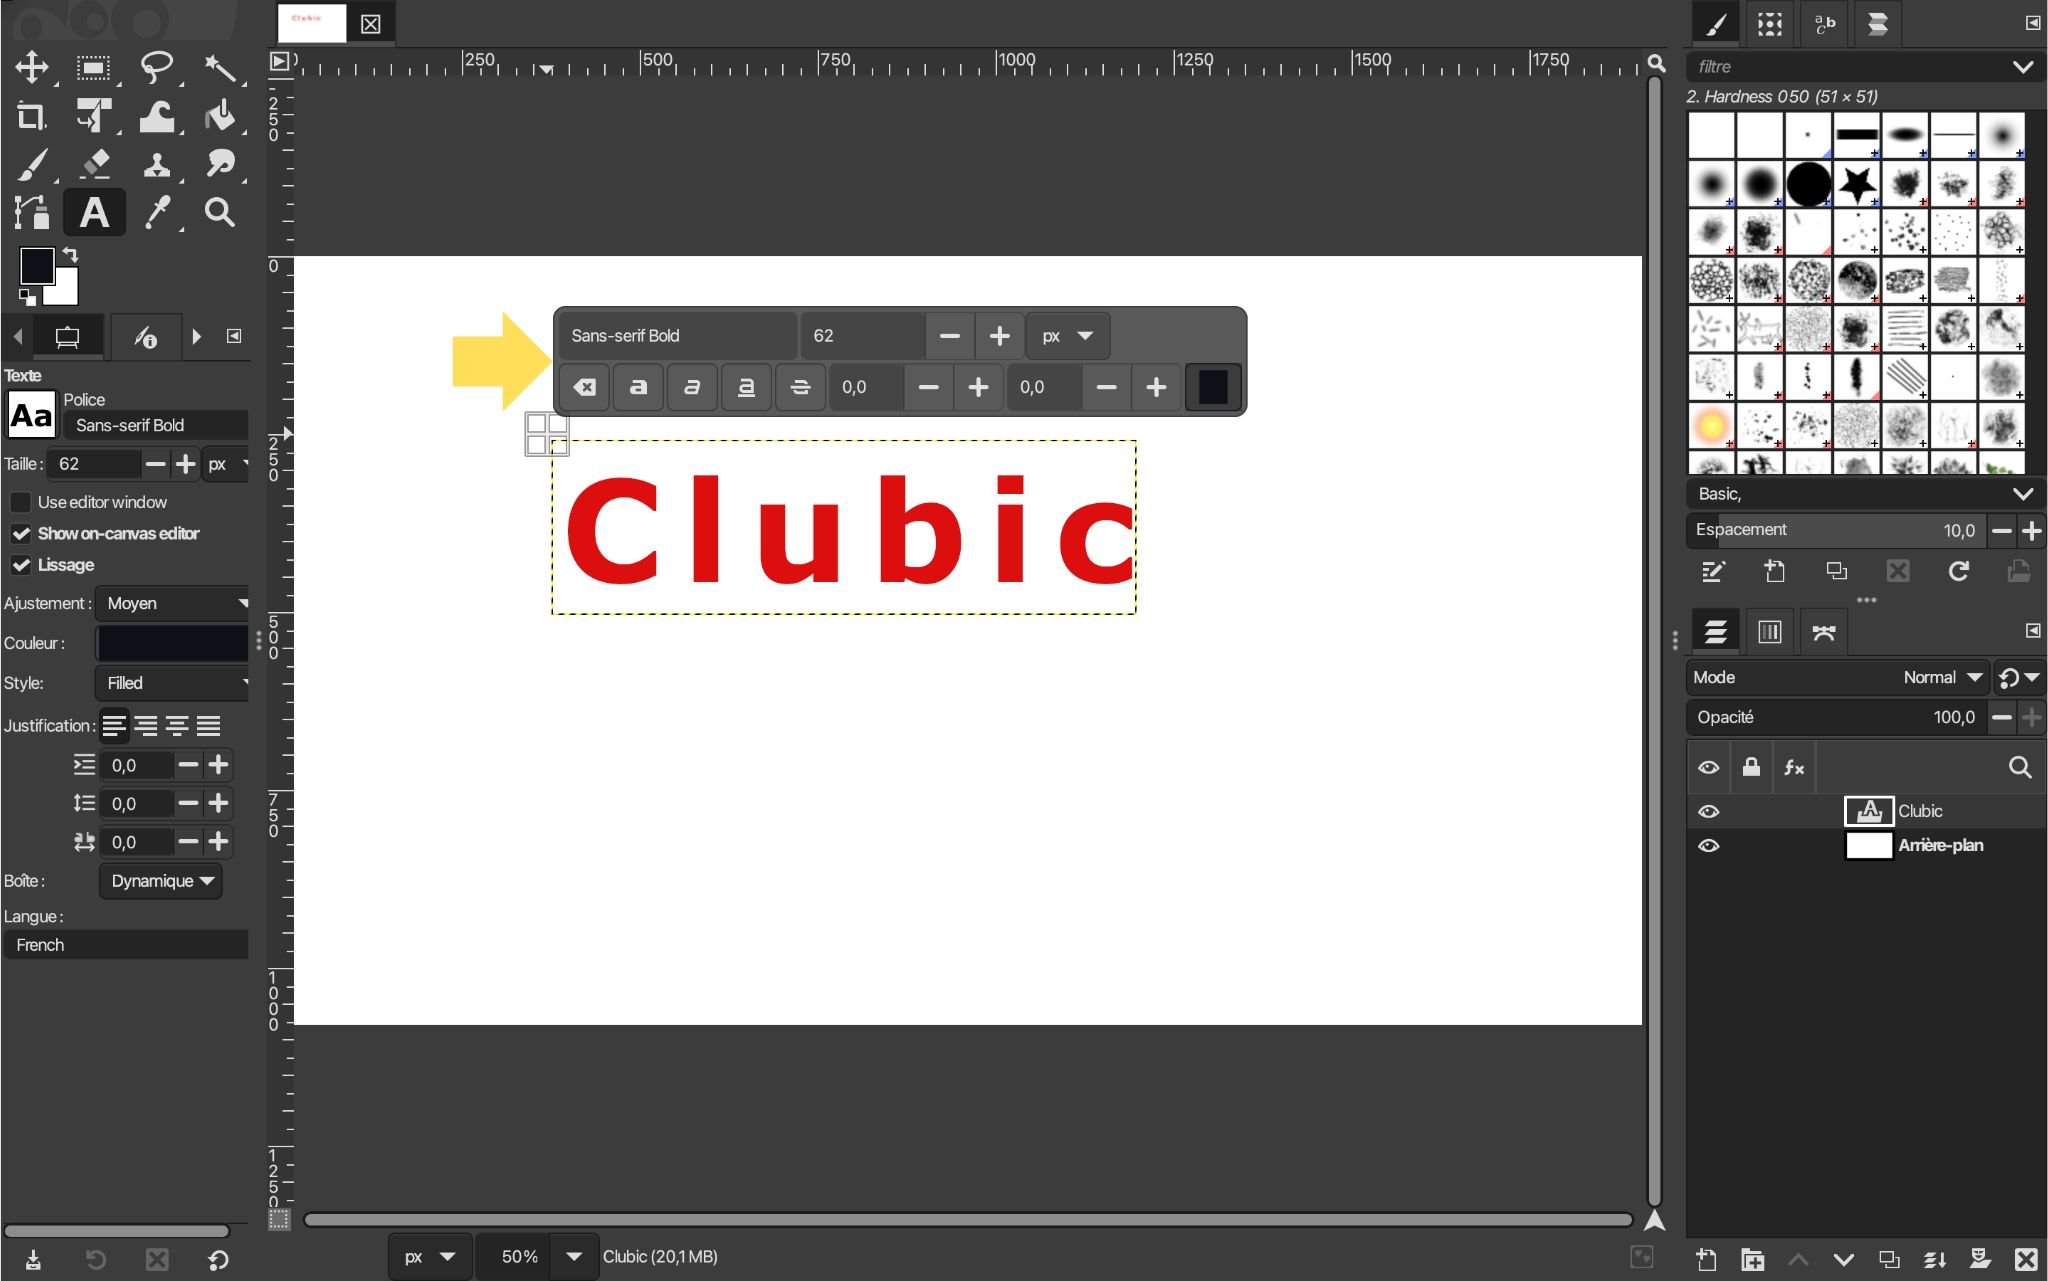This screenshot has height=1281, width=2048.
Task: Select the Eraser tool
Action: tap(96, 163)
